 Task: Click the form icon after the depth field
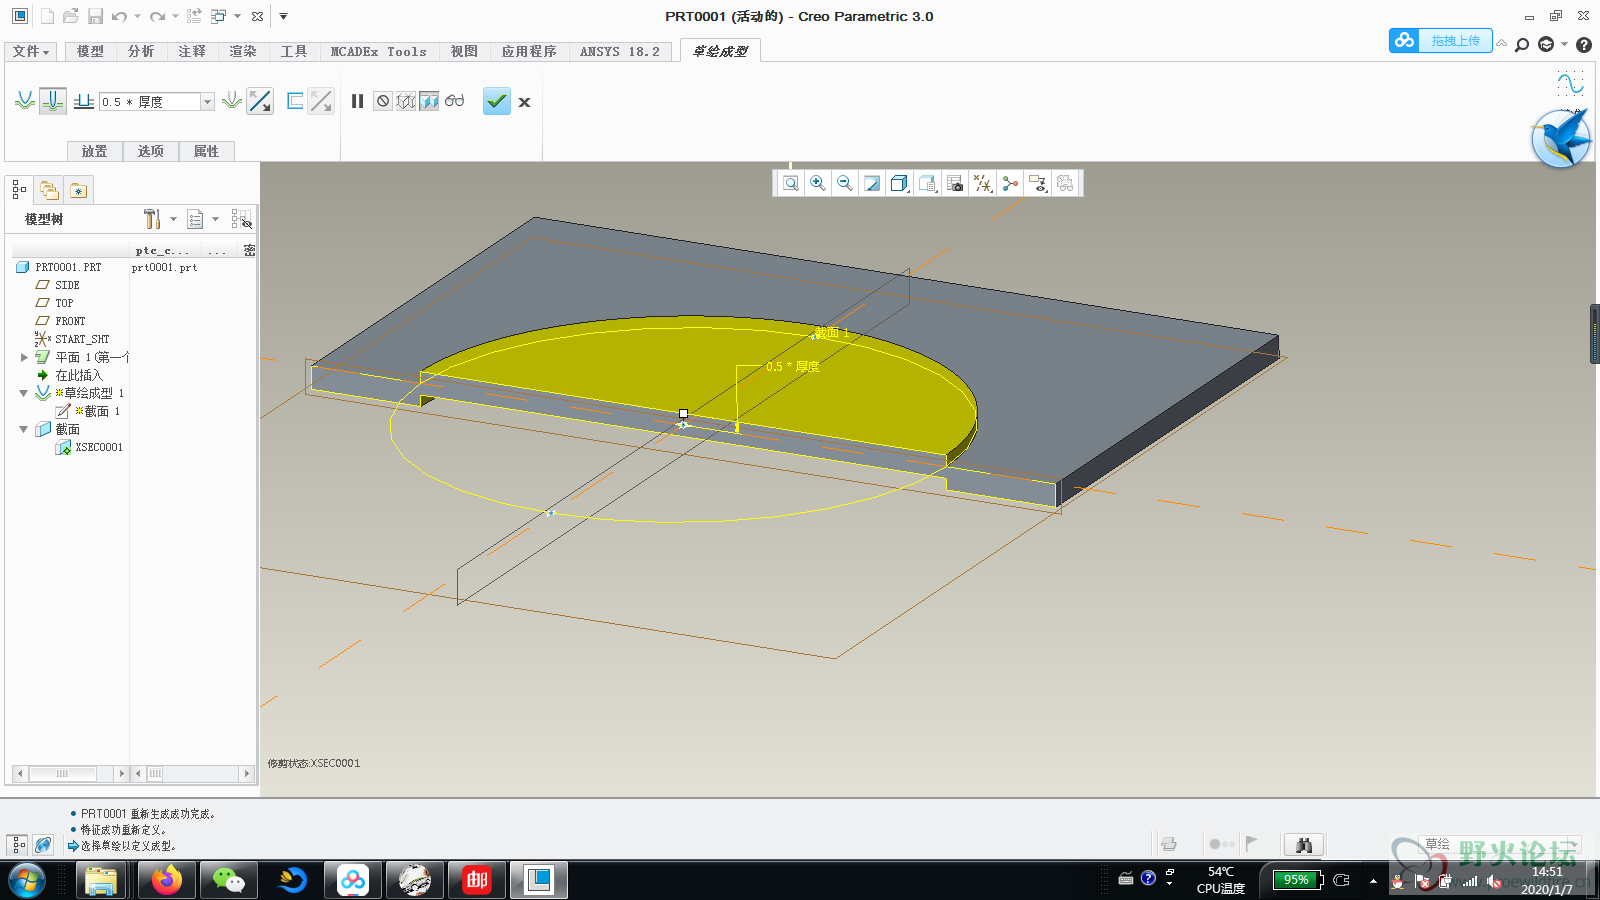tap(232, 101)
